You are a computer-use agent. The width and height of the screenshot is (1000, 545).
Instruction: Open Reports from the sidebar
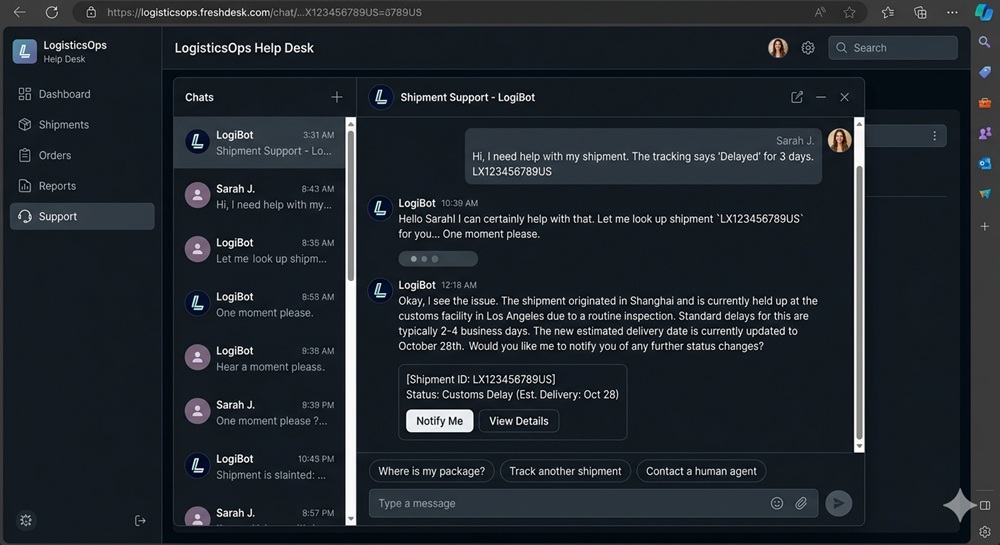(x=82, y=186)
